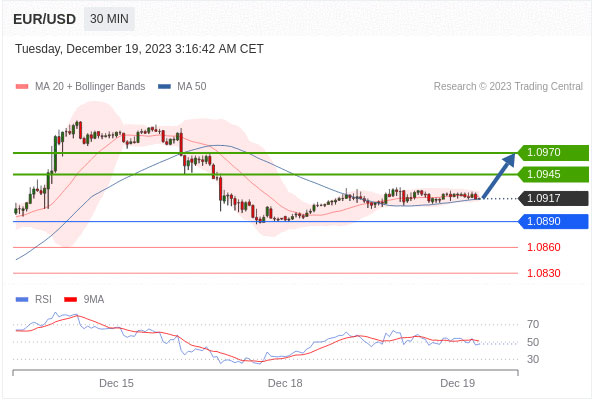Click the 9MA red legend swatch
595x404 pixels.
71,299
